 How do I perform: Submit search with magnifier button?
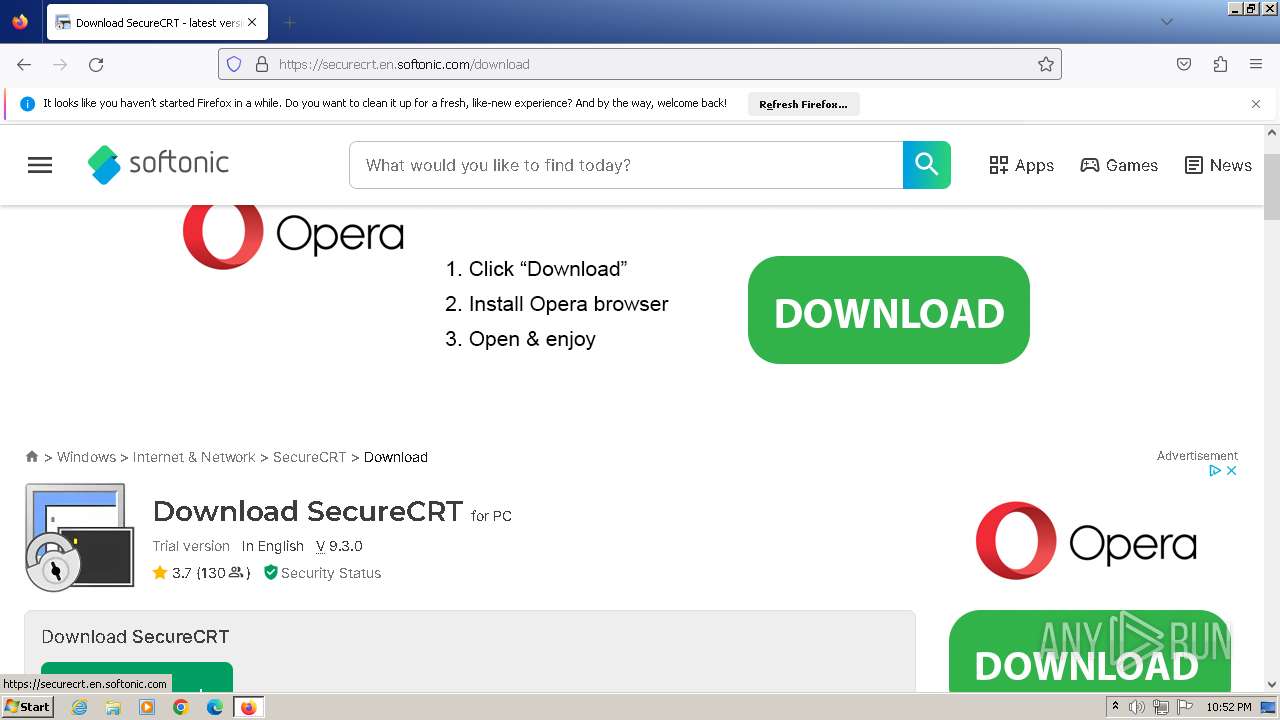click(927, 165)
